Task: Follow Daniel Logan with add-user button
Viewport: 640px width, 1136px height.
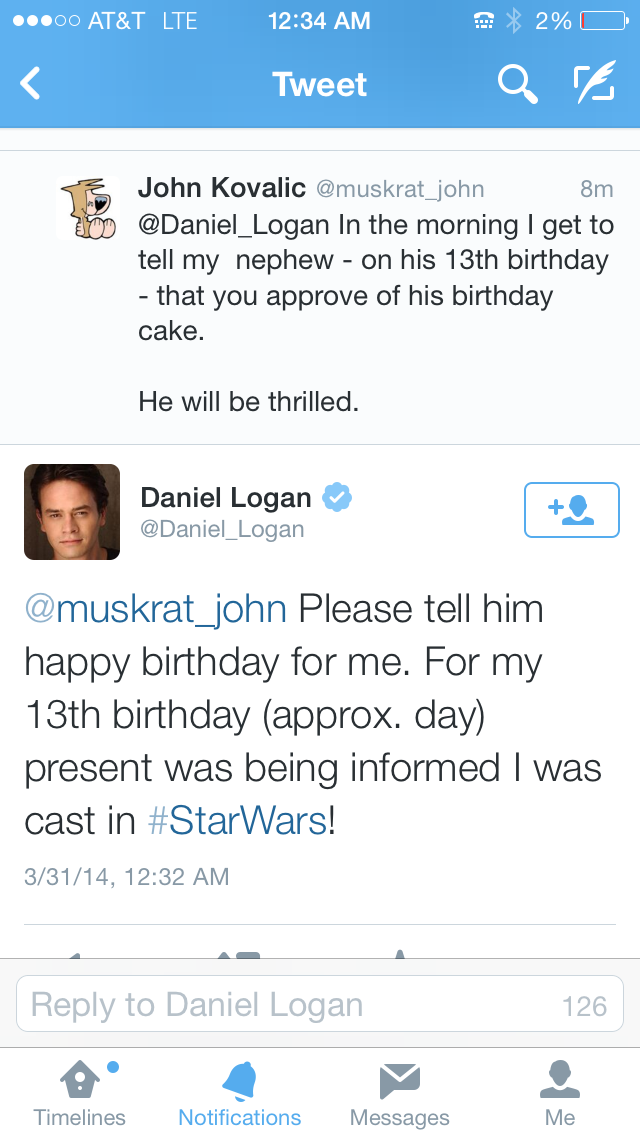Action: pyautogui.click(x=571, y=510)
